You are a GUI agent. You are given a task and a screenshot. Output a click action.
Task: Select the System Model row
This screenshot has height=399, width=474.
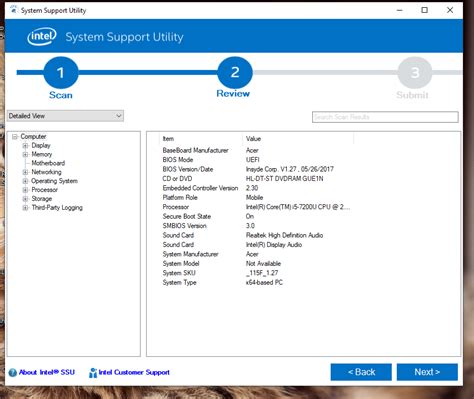(x=257, y=263)
